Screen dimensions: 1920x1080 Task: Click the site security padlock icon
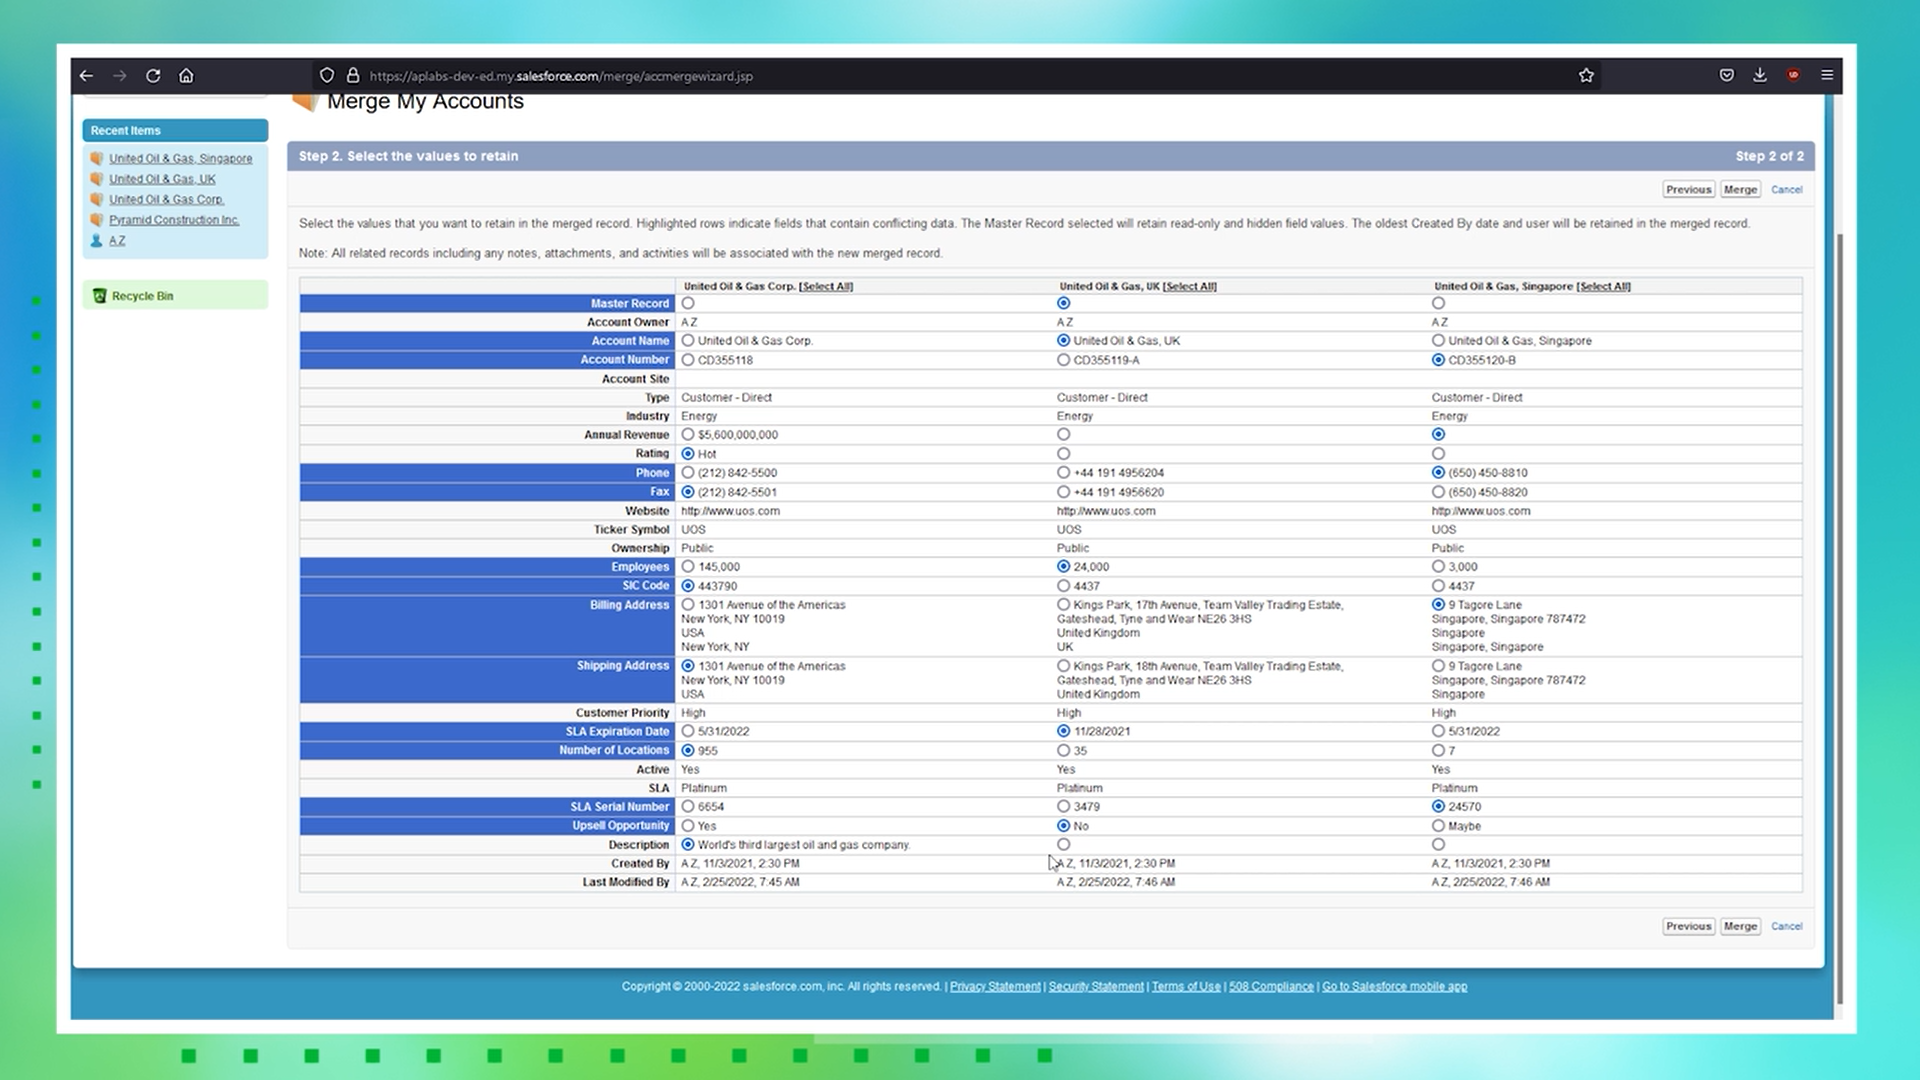click(x=353, y=76)
